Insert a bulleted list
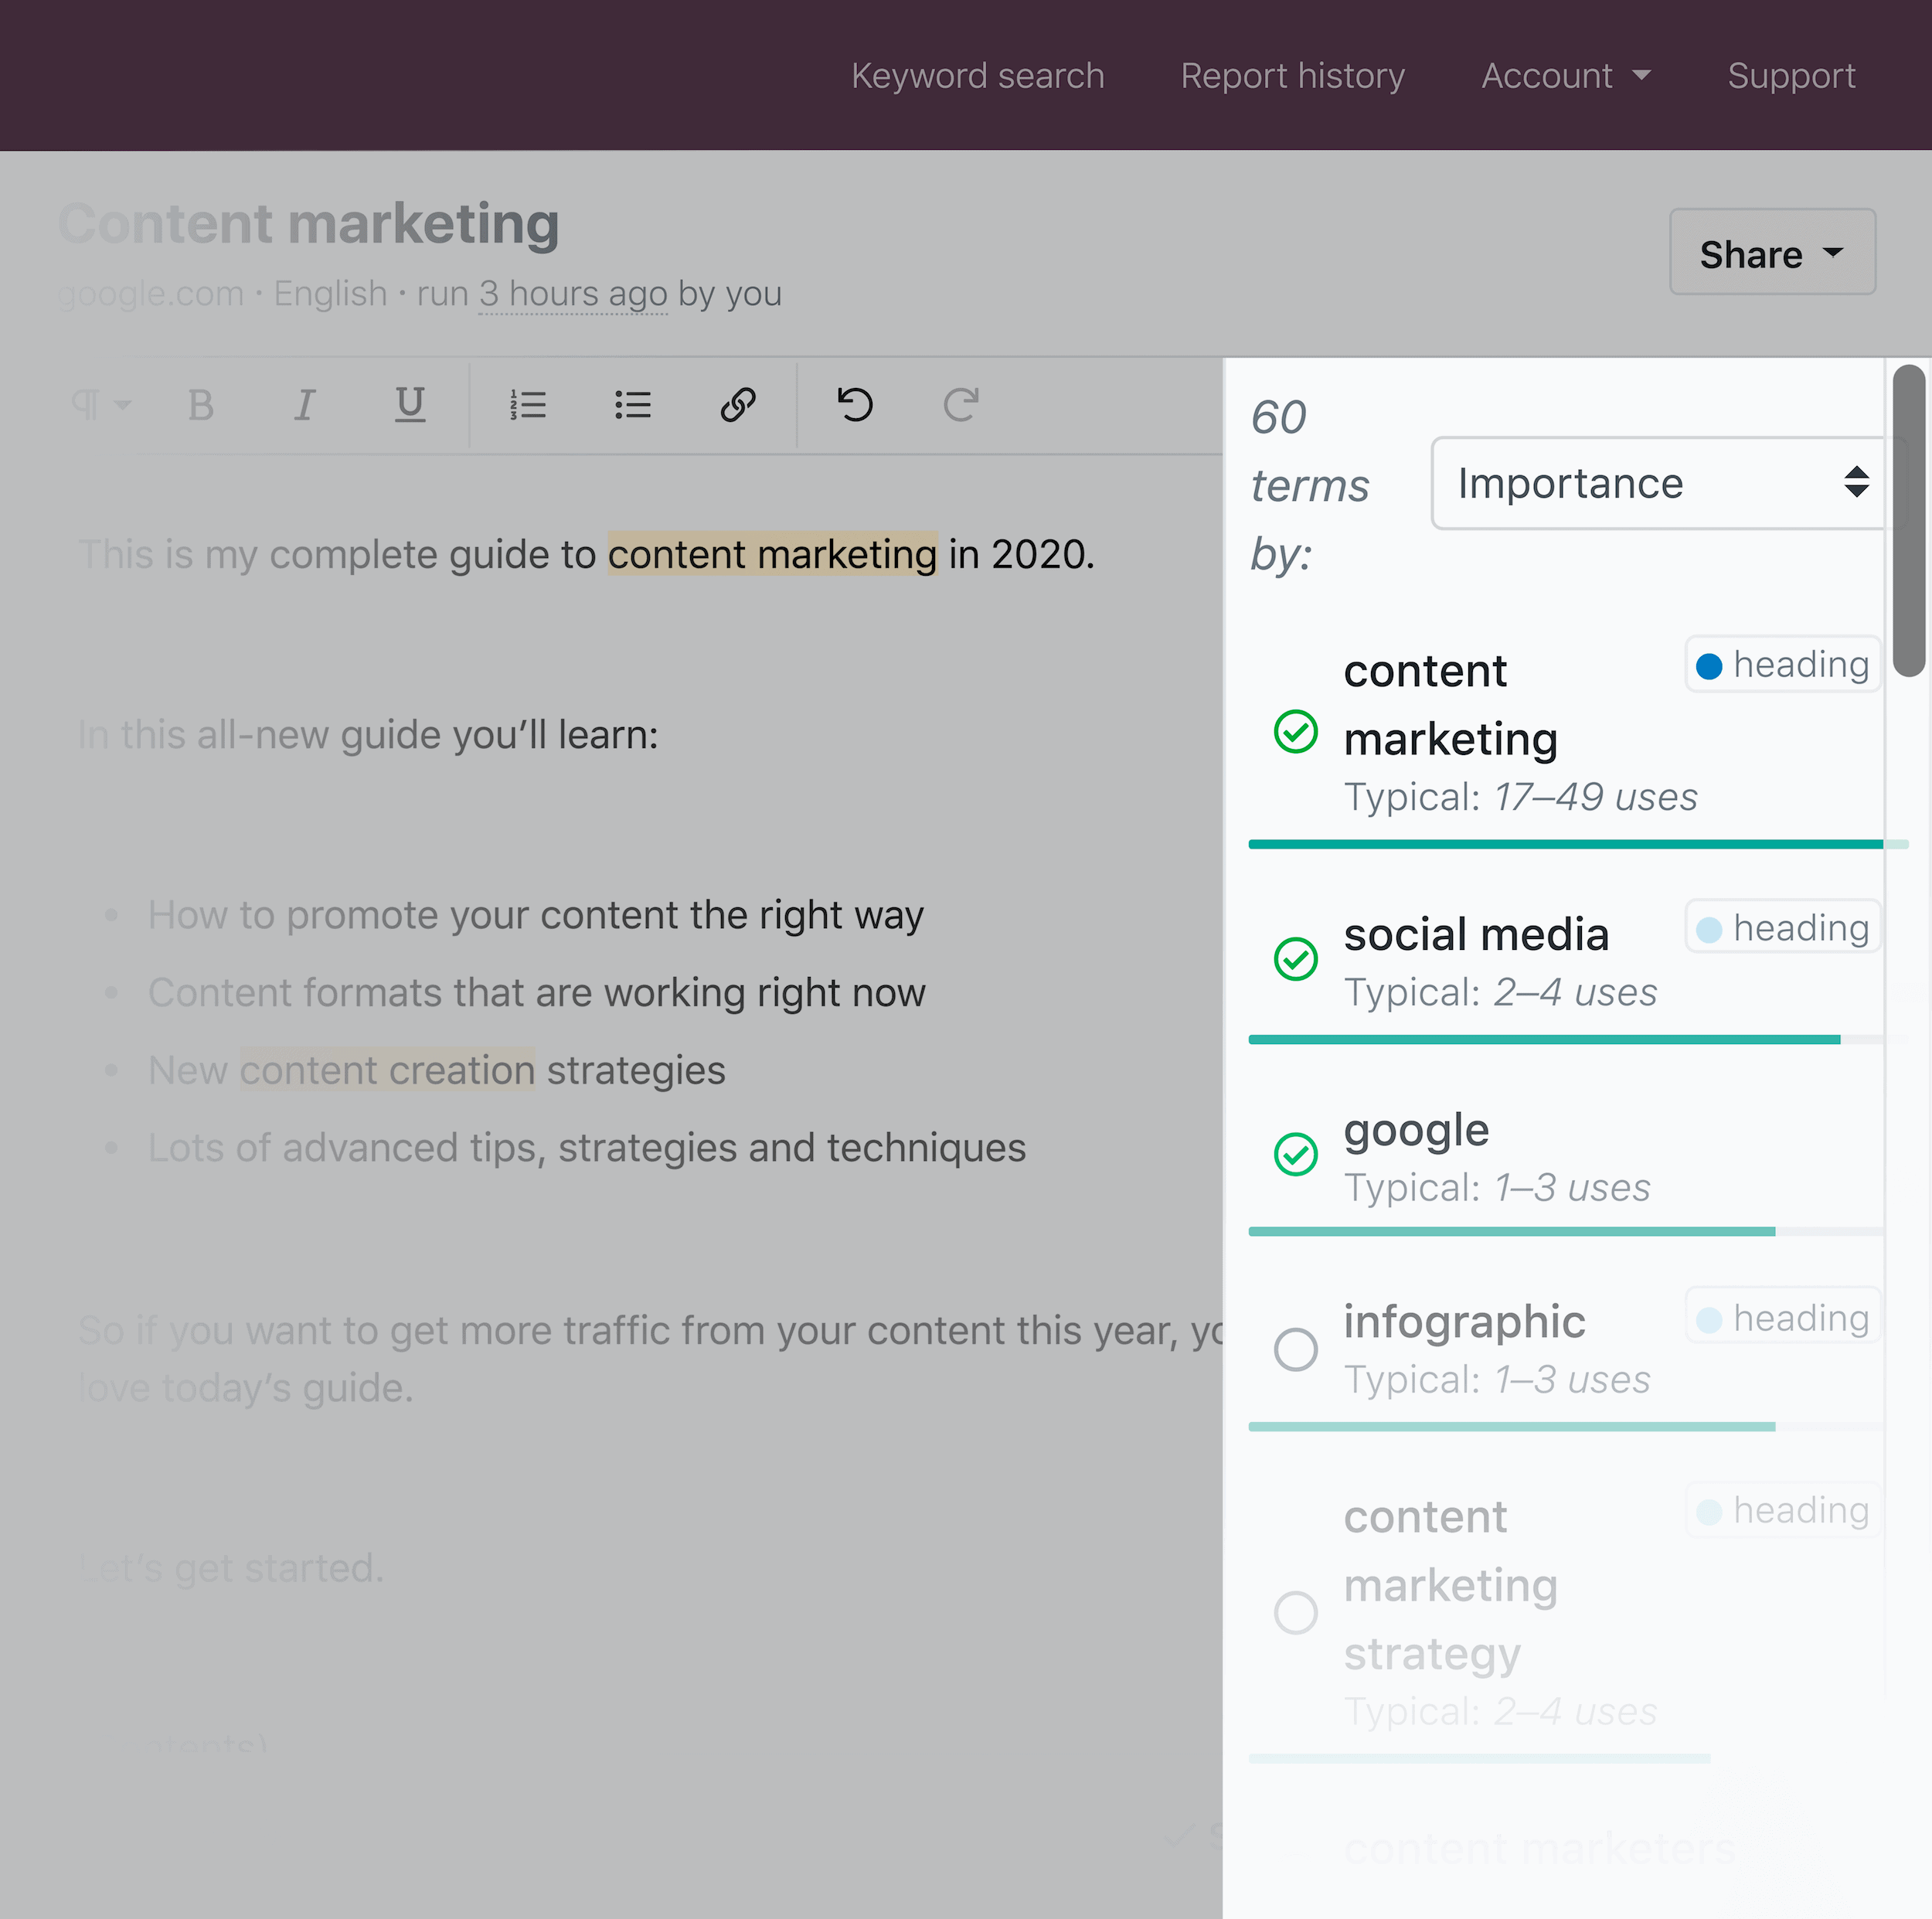This screenshot has height=1919, width=1932. [x=632, y=405]
